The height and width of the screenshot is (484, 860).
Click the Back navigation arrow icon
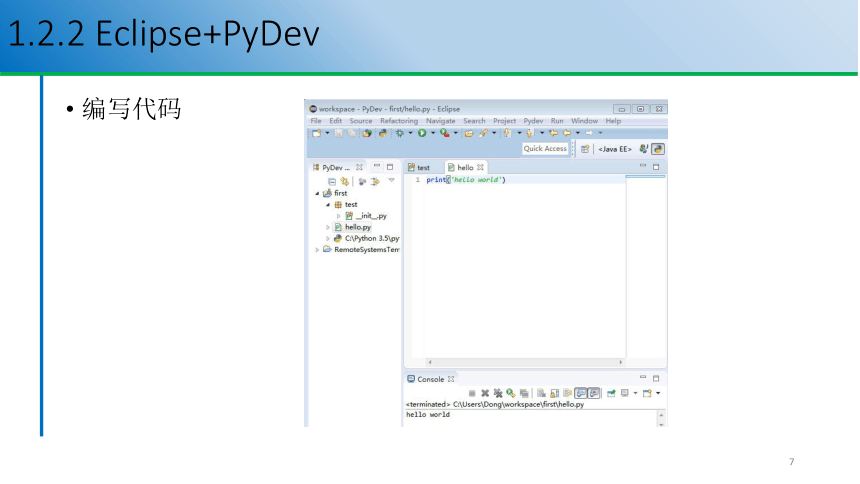(x=567, y=133)
